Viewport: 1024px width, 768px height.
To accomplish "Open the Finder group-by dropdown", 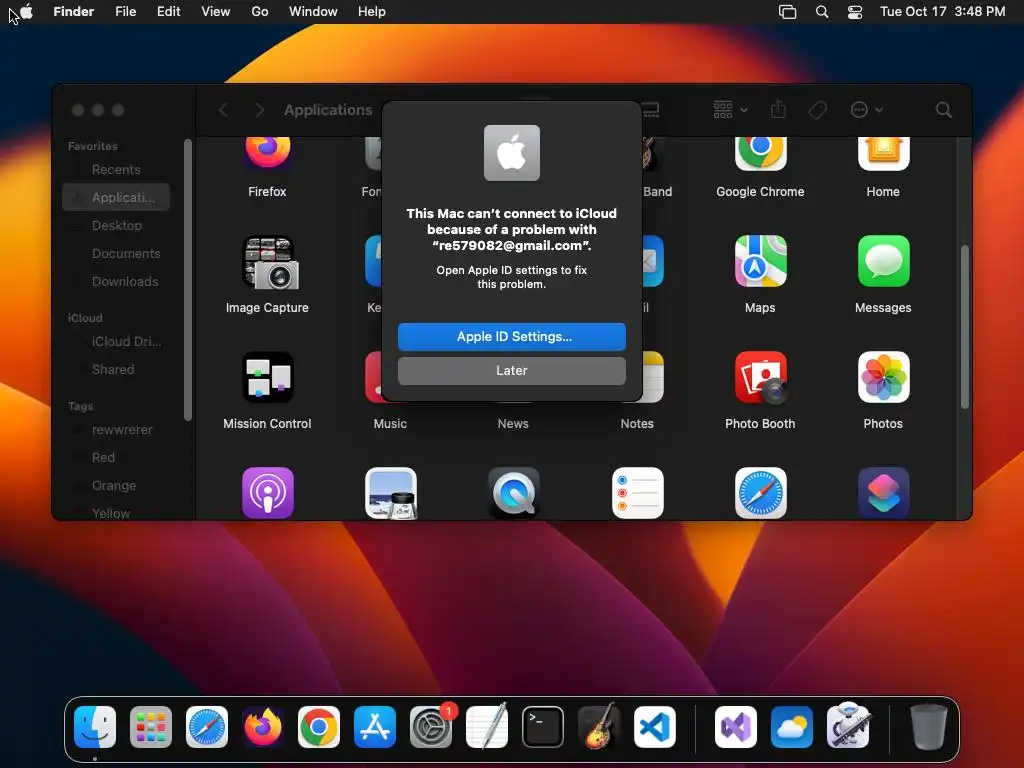I will (x=730, y=110).
